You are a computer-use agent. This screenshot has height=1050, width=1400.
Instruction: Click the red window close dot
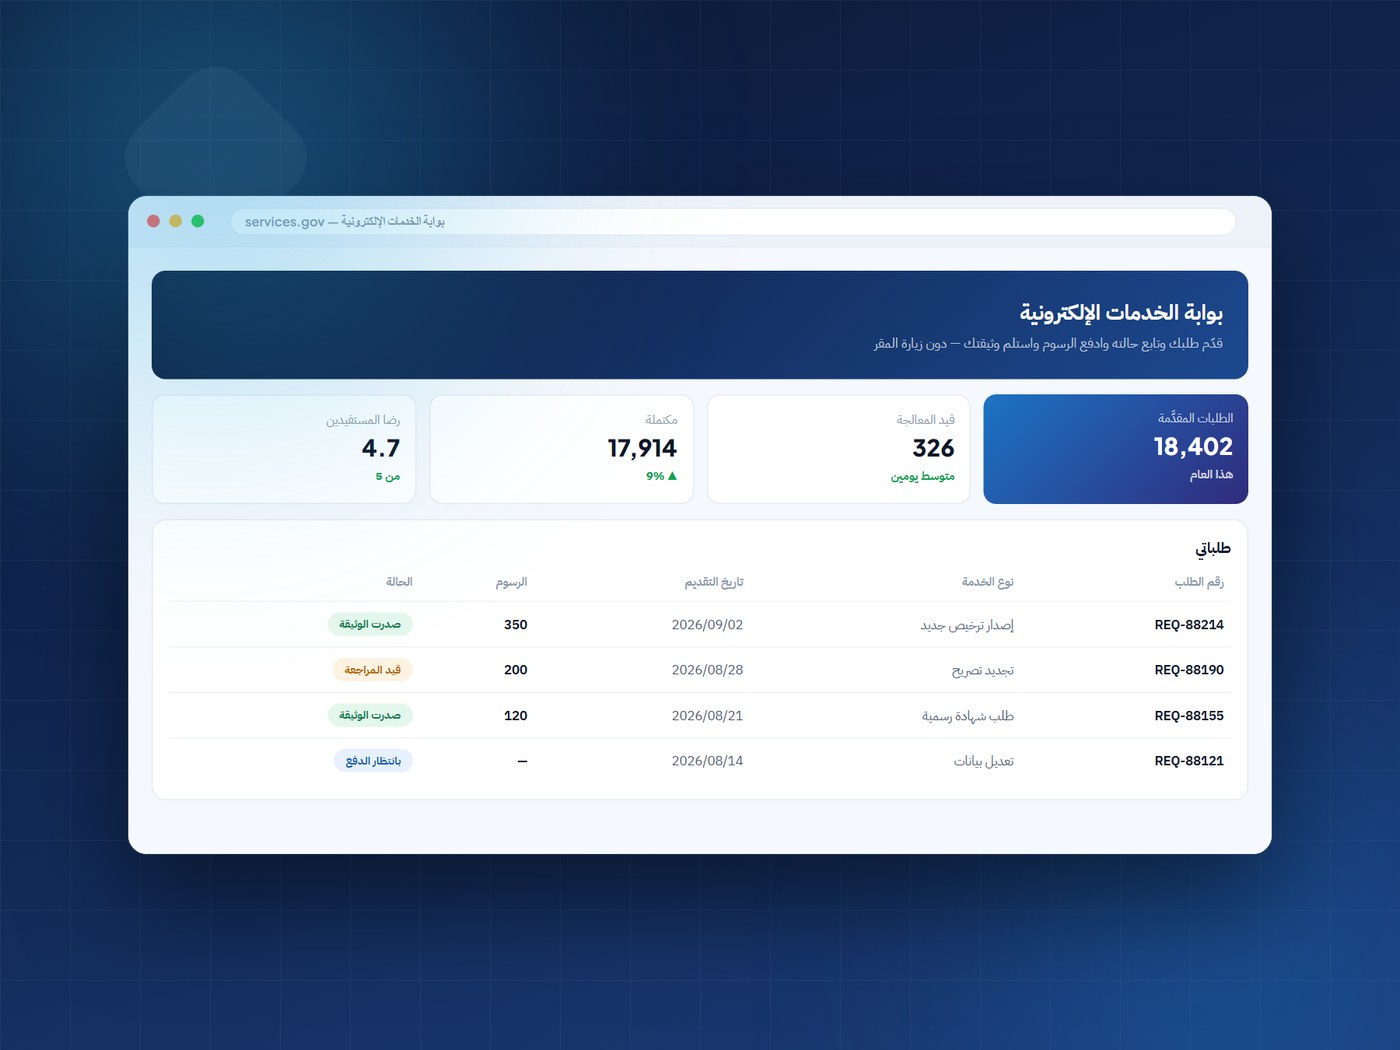[153, 221]
